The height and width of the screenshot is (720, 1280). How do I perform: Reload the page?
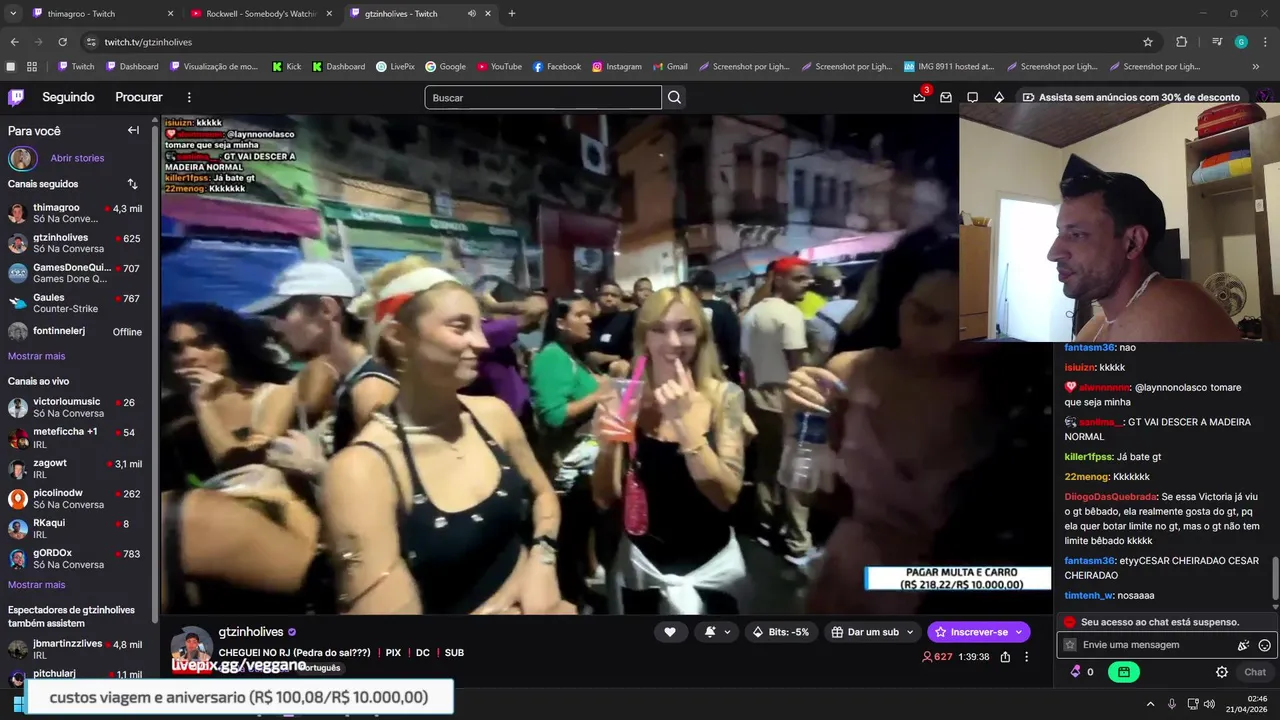[62, 42]
